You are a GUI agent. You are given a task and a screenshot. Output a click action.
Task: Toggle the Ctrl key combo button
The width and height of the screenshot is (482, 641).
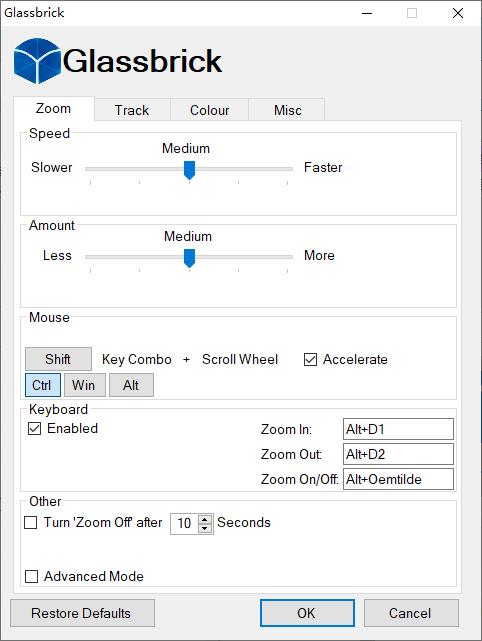point(43,385)
